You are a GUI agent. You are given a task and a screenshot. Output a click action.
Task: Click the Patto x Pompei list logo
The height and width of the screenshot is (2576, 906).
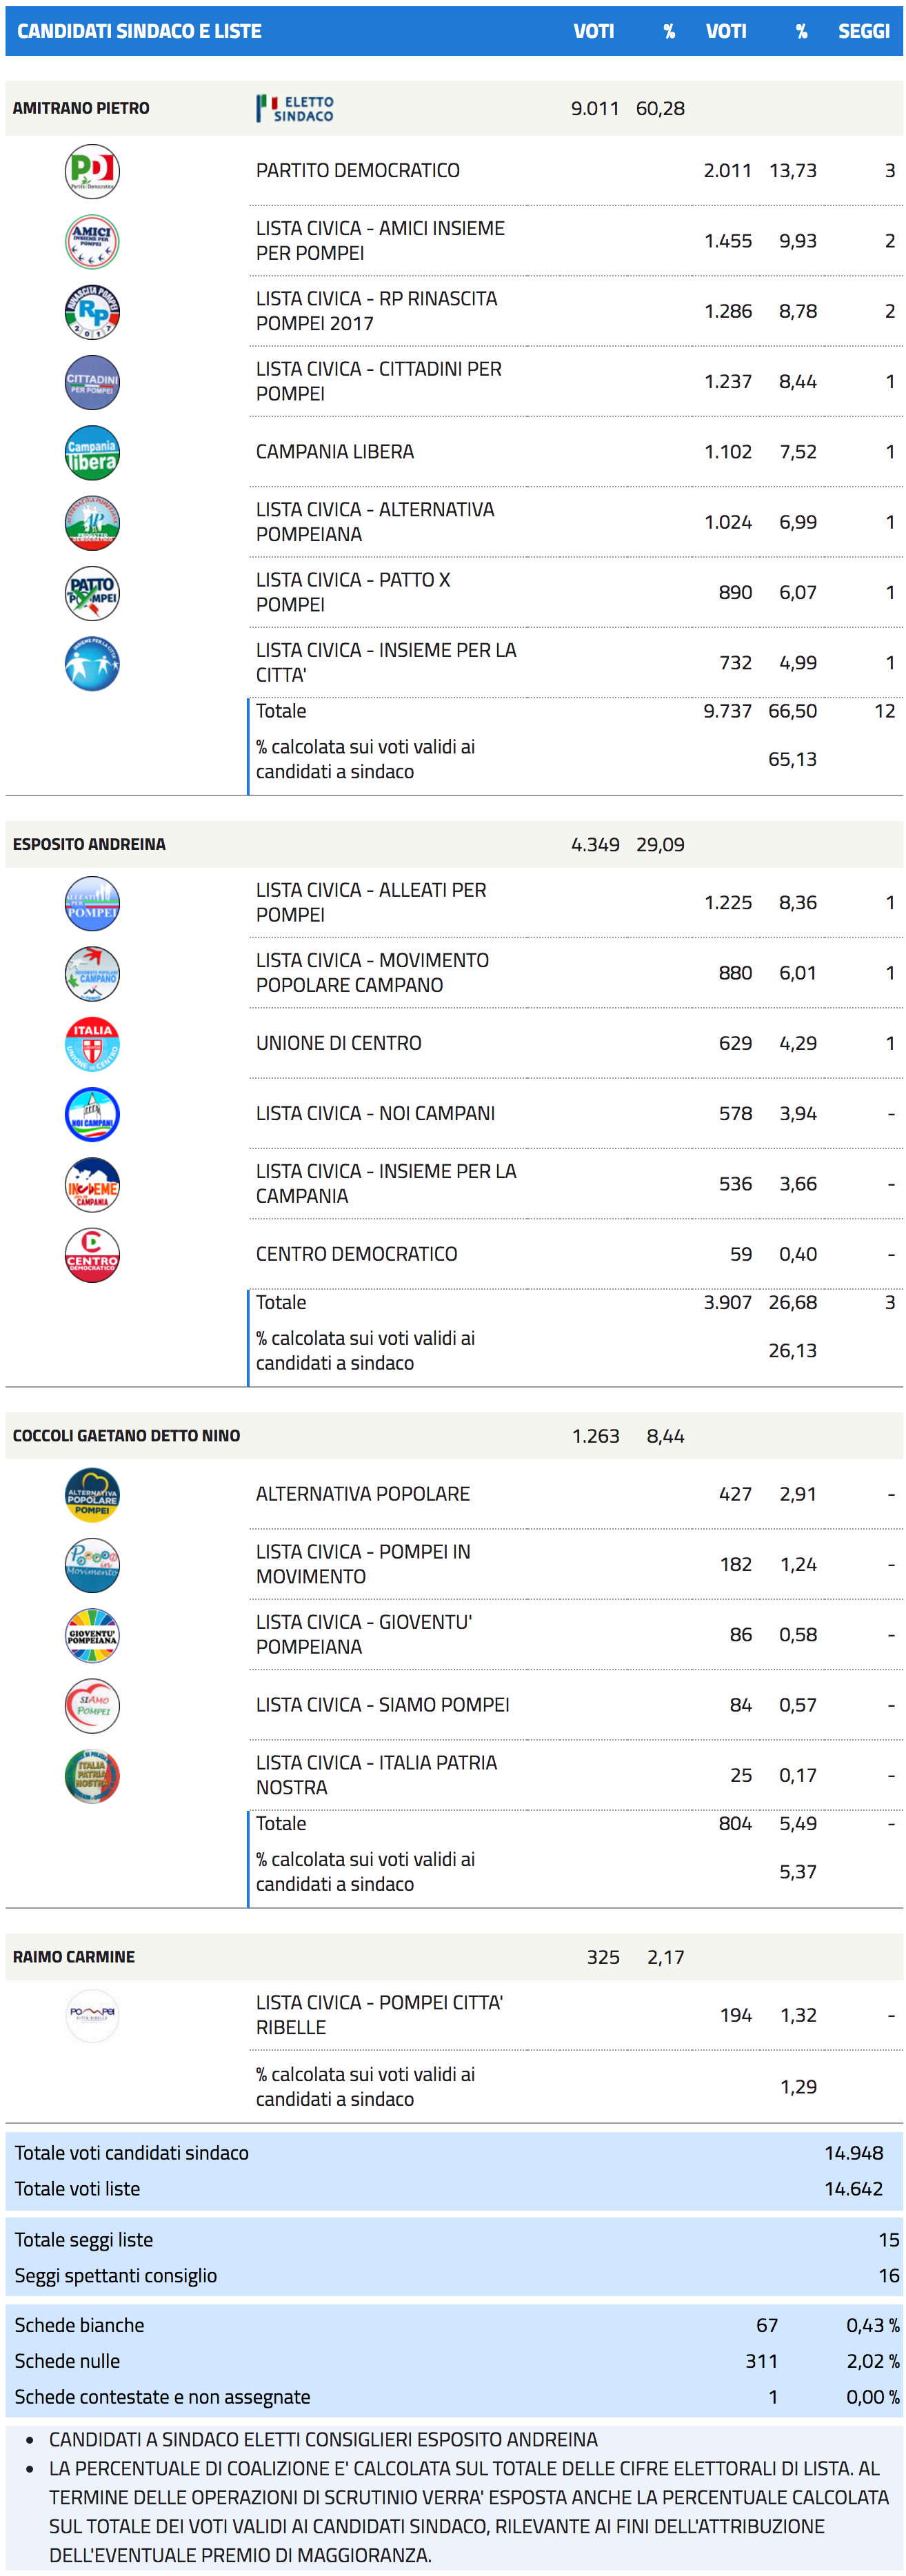coord(92,593)
